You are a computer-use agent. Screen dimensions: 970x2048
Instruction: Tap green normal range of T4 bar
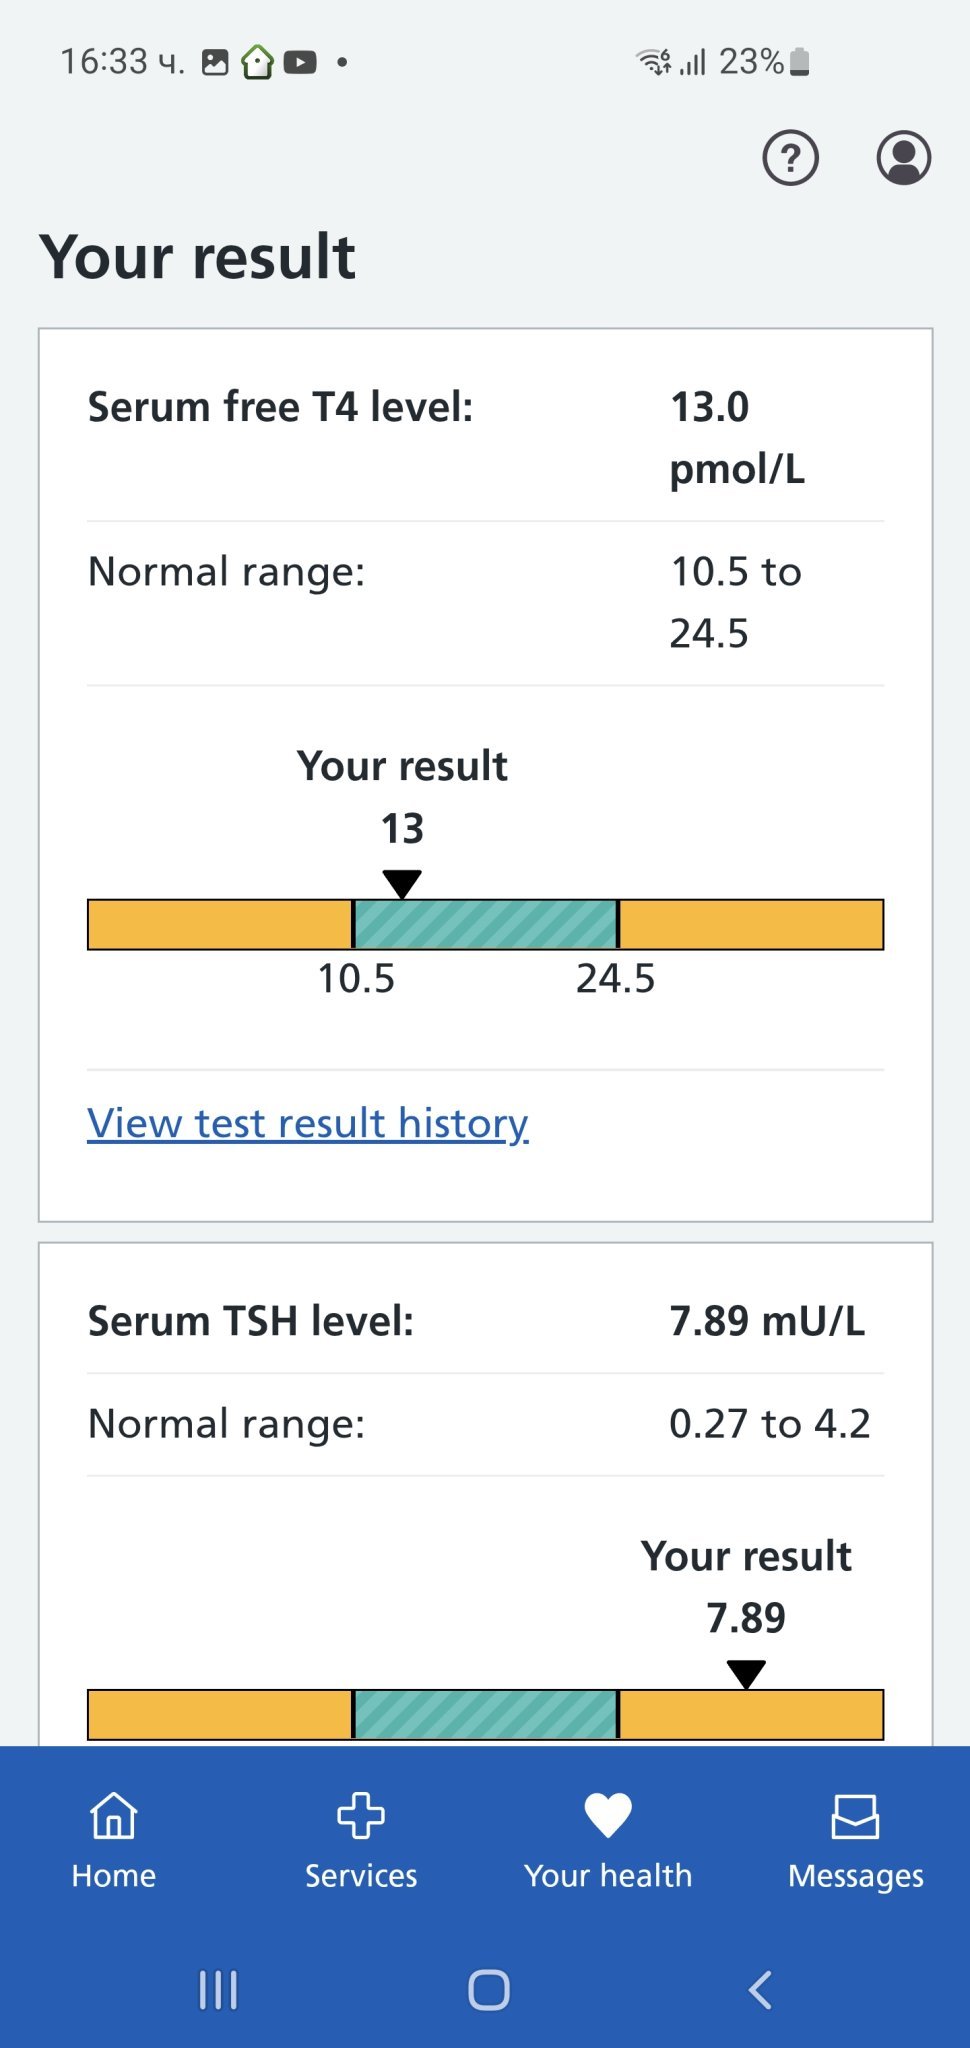coord(486,924)
